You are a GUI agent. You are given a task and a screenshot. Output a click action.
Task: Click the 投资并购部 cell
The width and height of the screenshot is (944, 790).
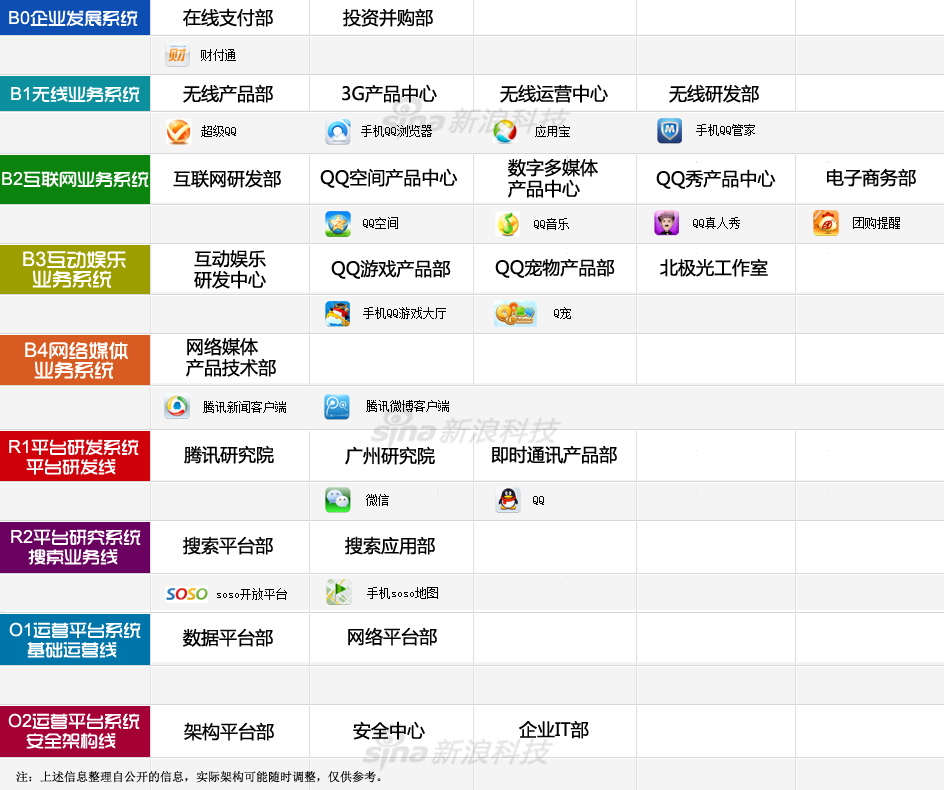point(391,17)
